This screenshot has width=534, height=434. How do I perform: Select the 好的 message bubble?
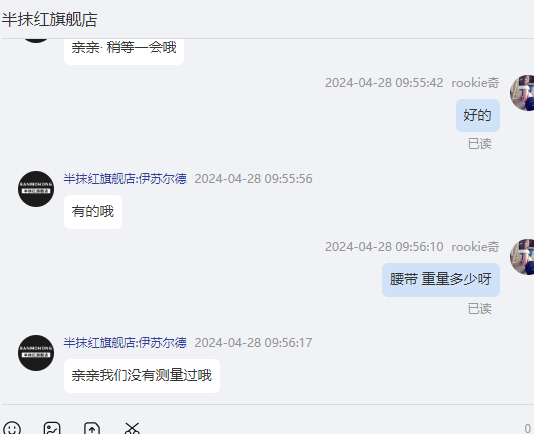(478, 115)
